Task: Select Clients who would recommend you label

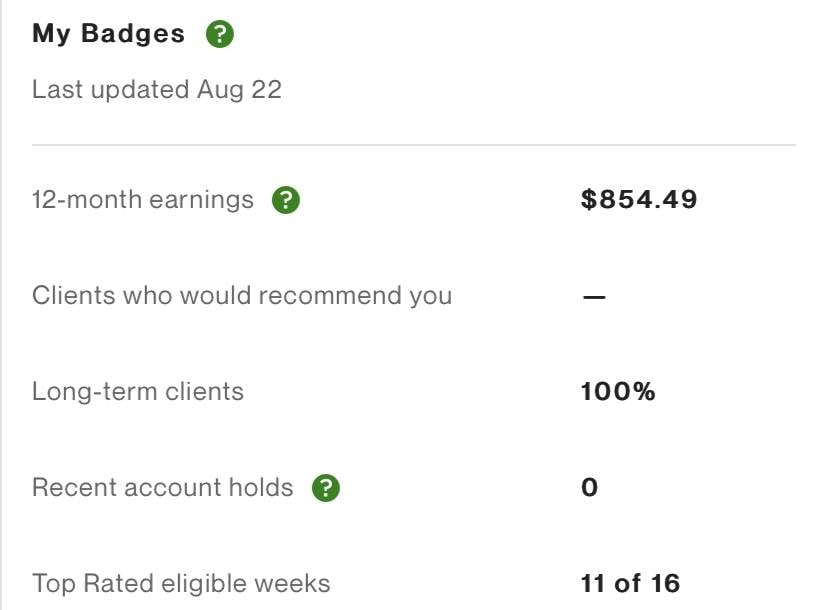Action: [242, 296]
